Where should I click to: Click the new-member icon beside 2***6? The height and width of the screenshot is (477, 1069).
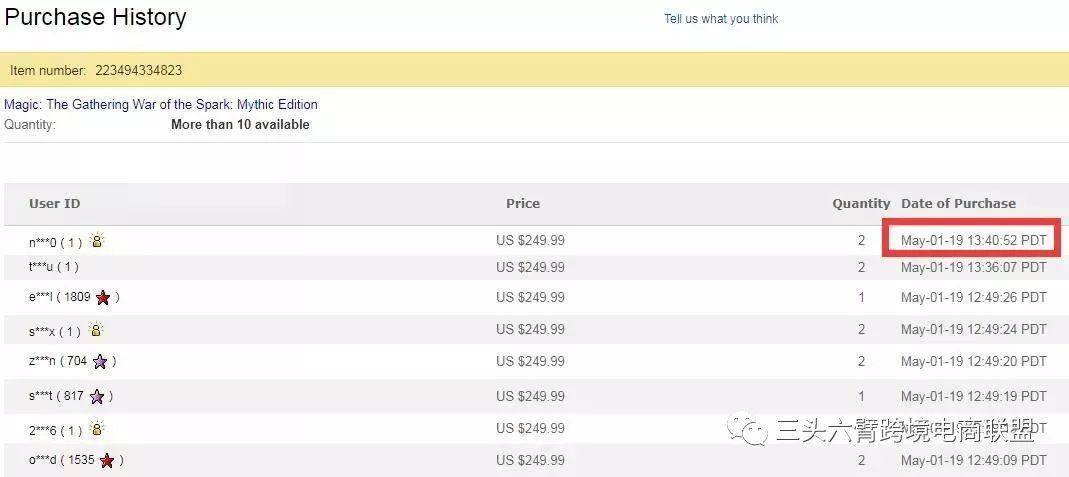pos(97,429)
